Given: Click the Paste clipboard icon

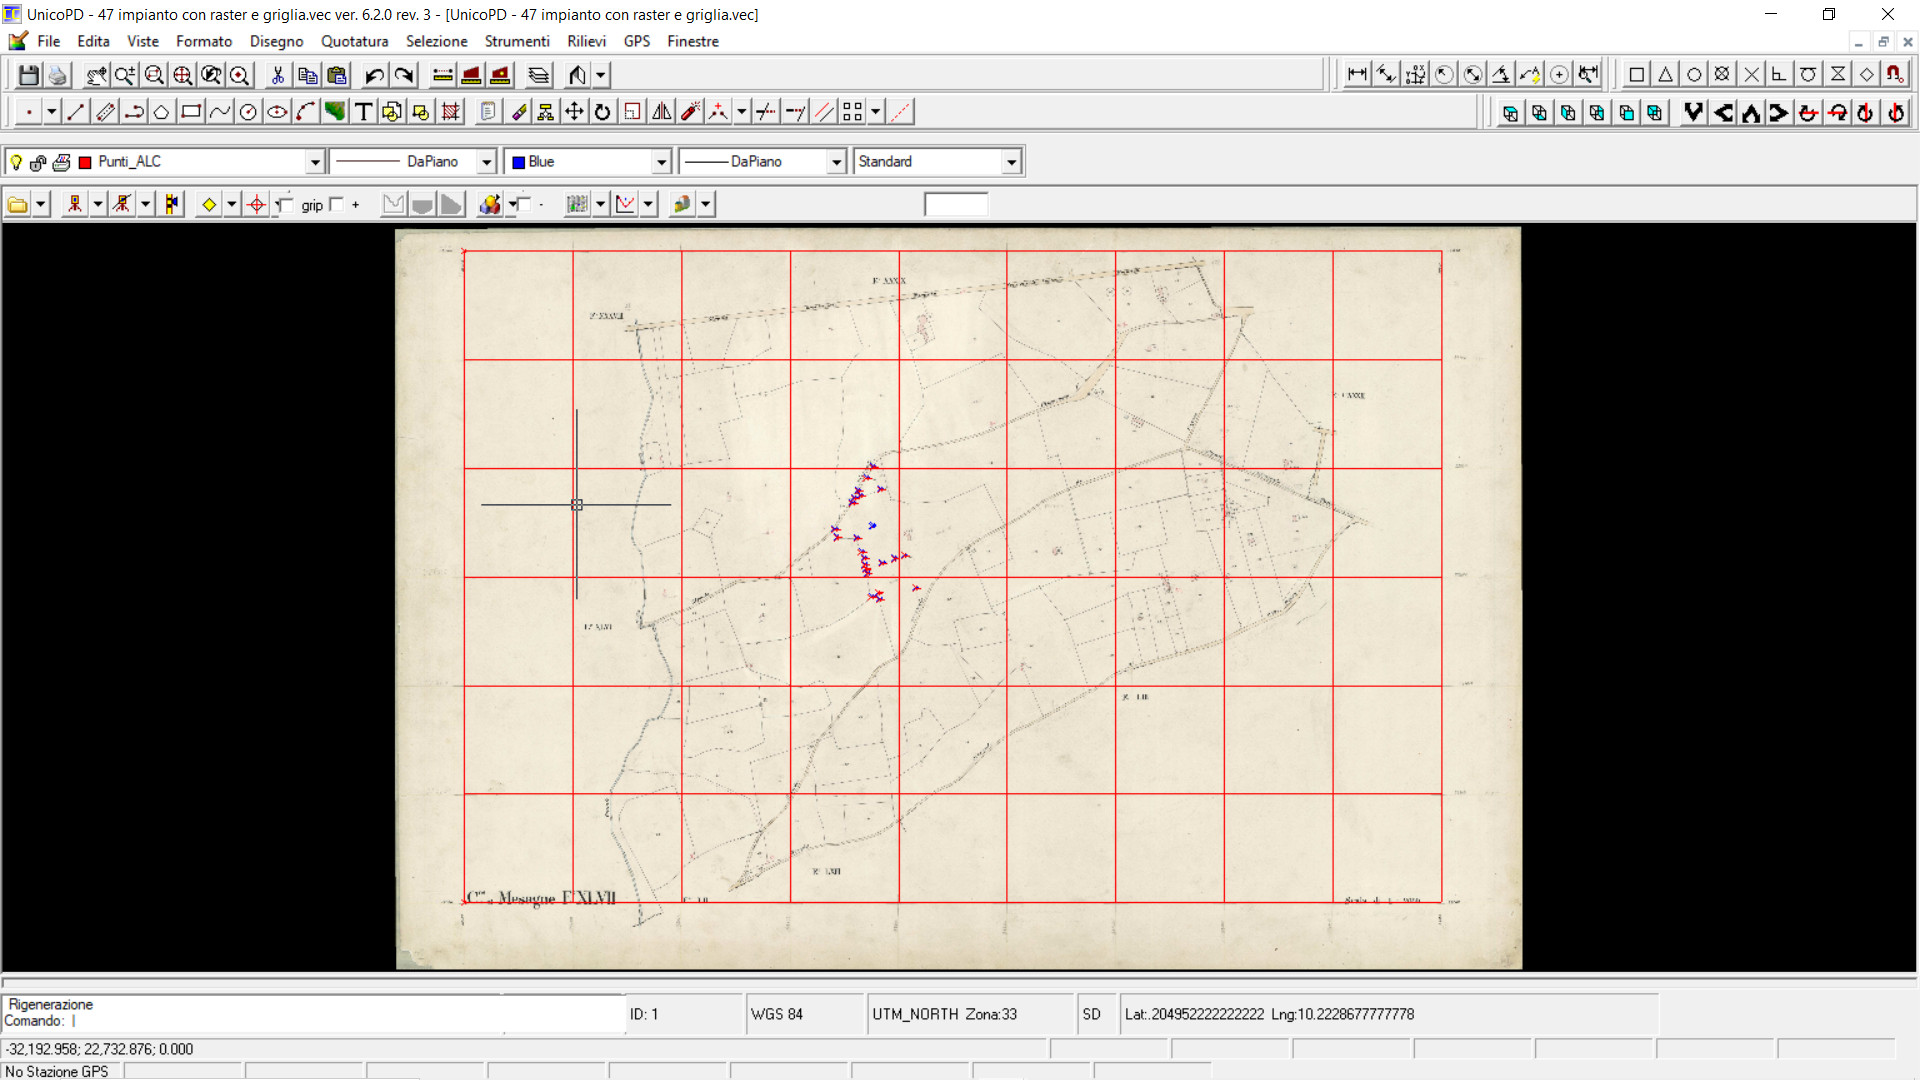Looking at the screenshot, I should point(336,75).
